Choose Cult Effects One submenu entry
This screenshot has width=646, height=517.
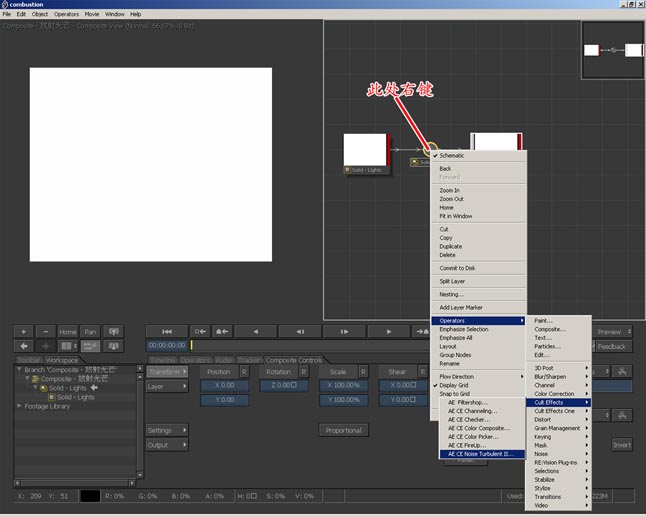tap(558, 411)
